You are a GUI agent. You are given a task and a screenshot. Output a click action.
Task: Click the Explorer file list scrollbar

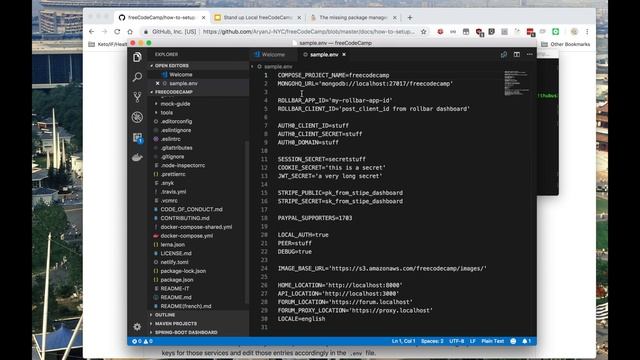pos(247,222)
